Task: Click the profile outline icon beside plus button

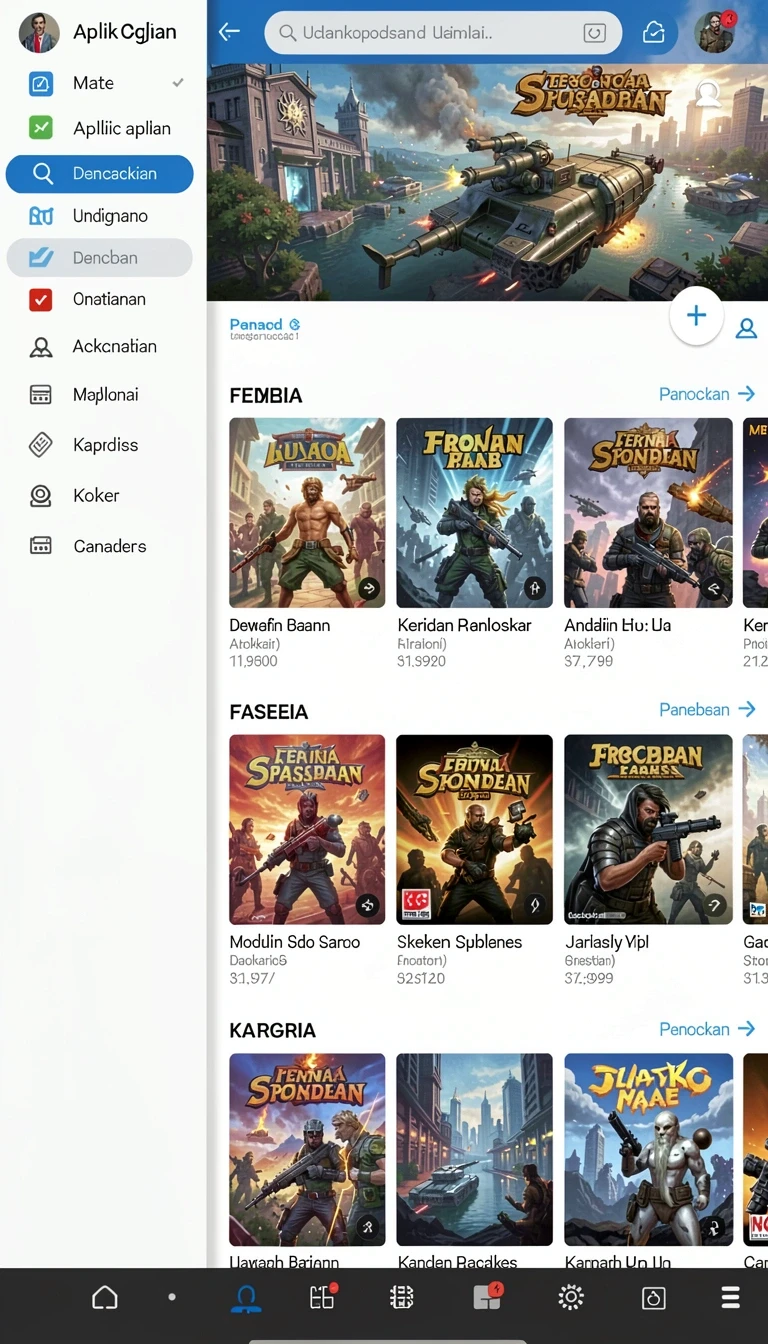Action: pos(746,328)
